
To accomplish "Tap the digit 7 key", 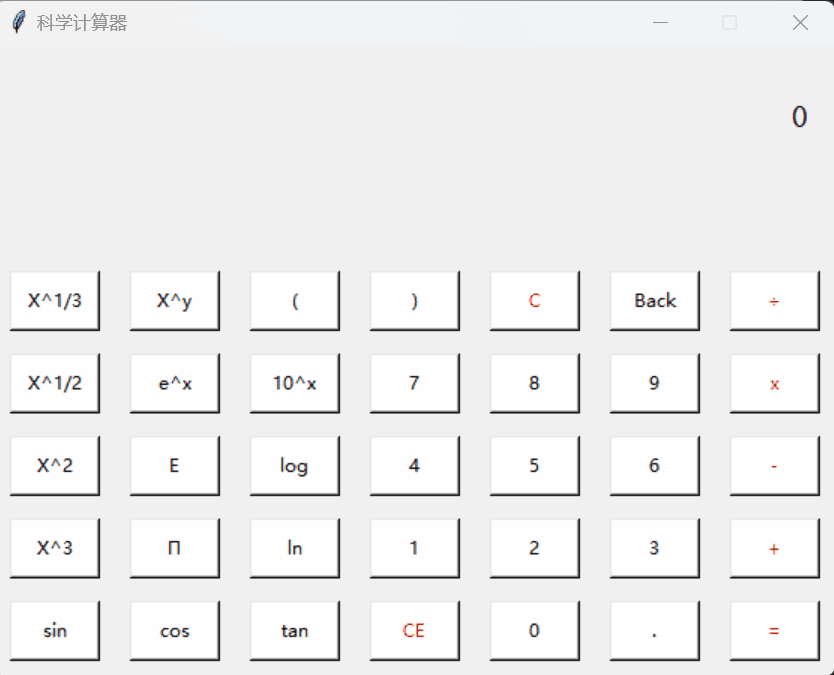I will pyautogui.click(x=415, y=384).
